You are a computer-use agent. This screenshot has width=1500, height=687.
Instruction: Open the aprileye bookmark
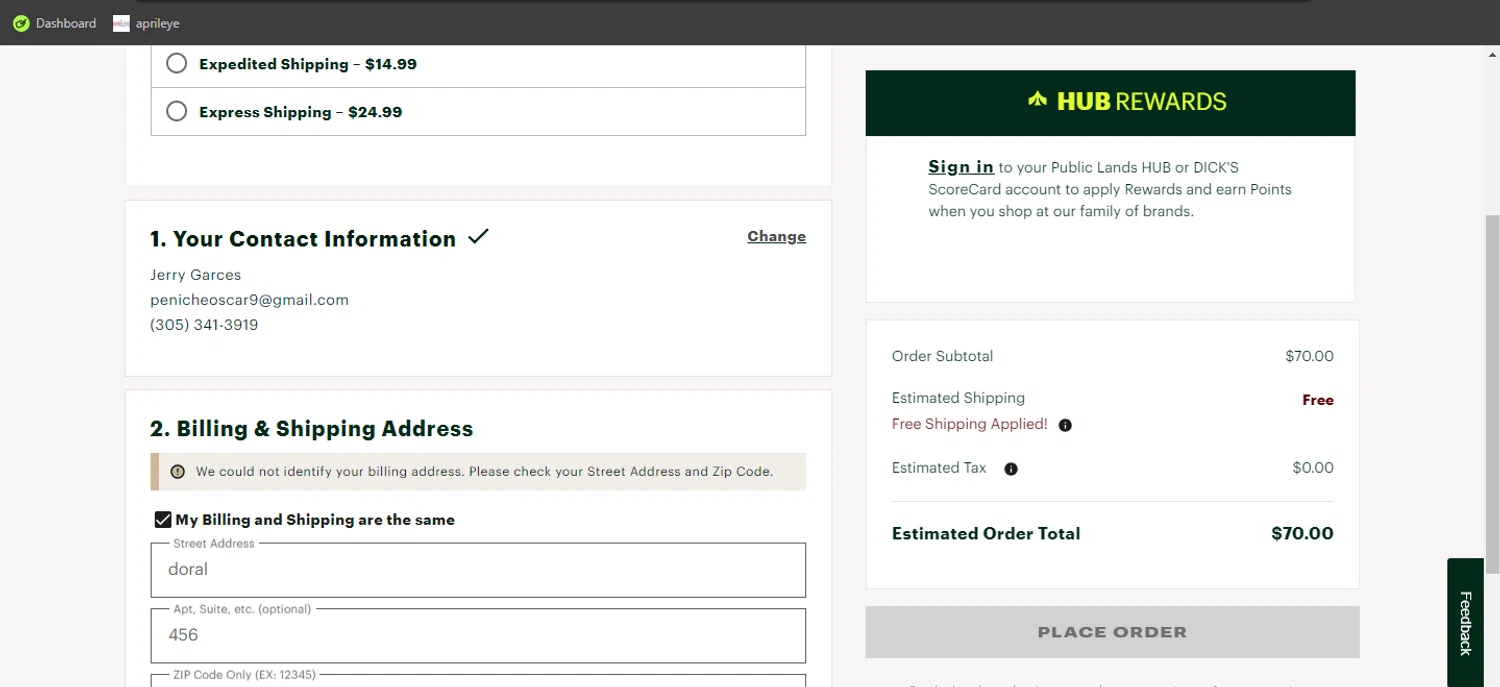(146, 23)
